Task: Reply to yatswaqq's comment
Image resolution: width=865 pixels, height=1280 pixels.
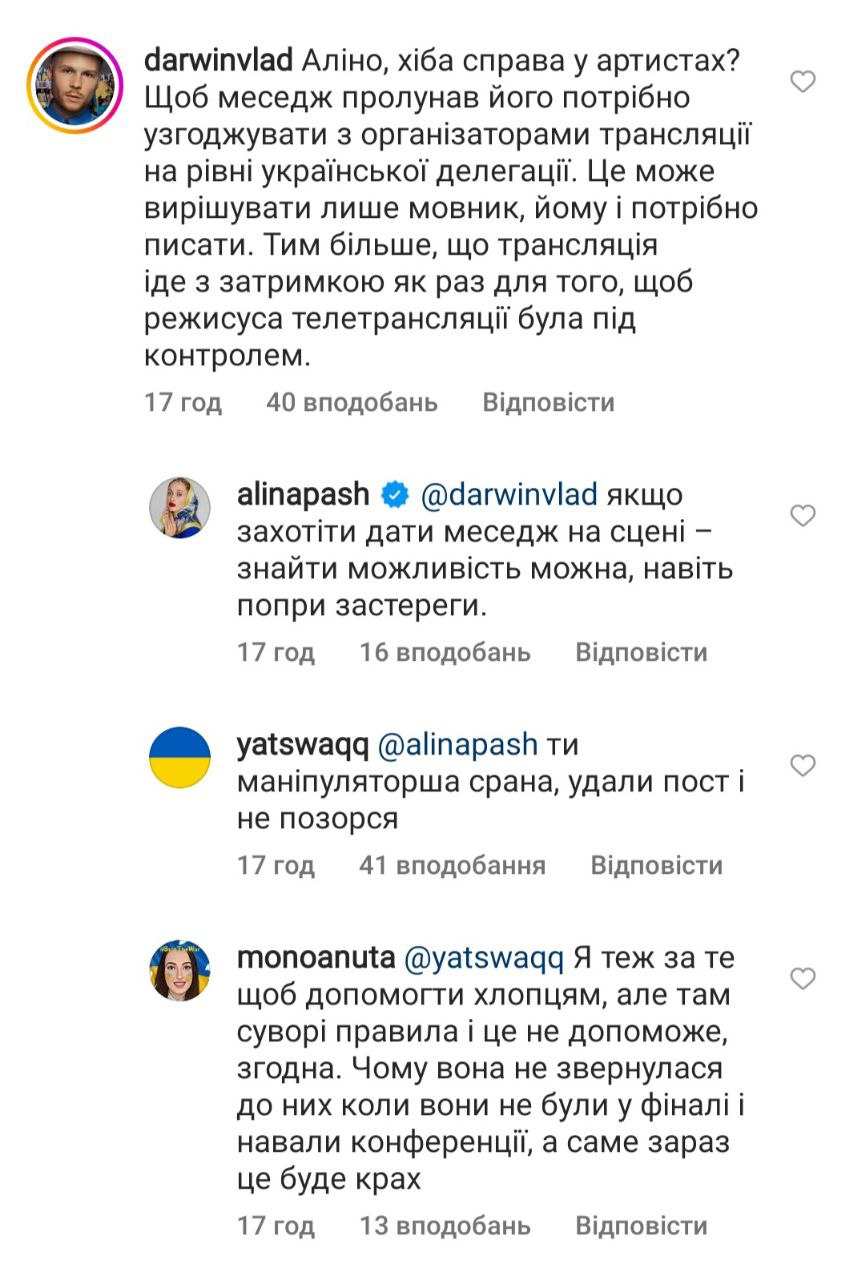Action: tap(656, 865)
